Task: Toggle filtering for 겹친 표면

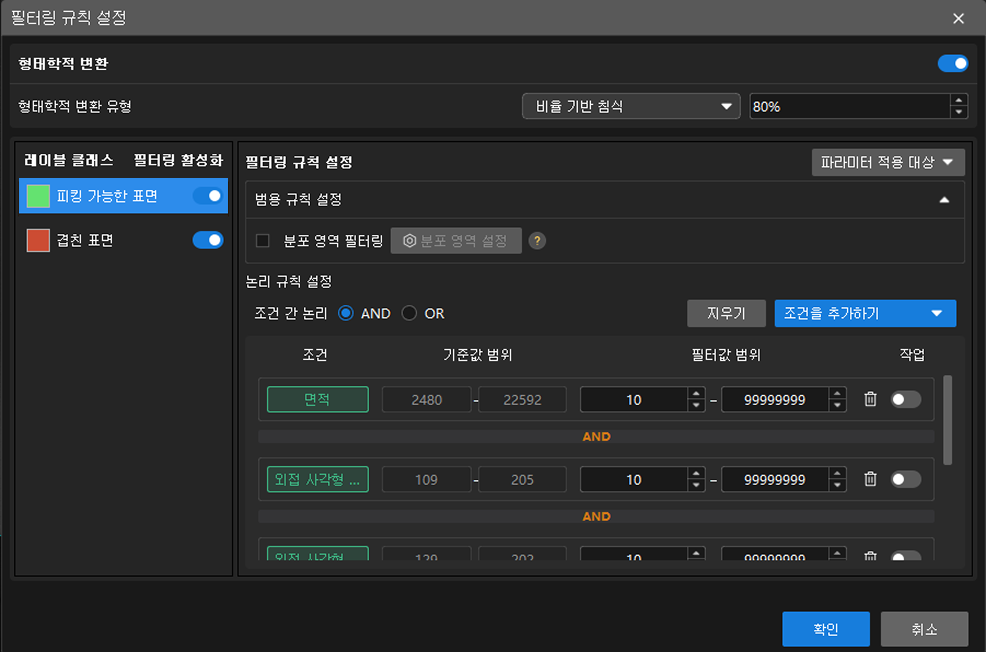Action: click(208, 240)
